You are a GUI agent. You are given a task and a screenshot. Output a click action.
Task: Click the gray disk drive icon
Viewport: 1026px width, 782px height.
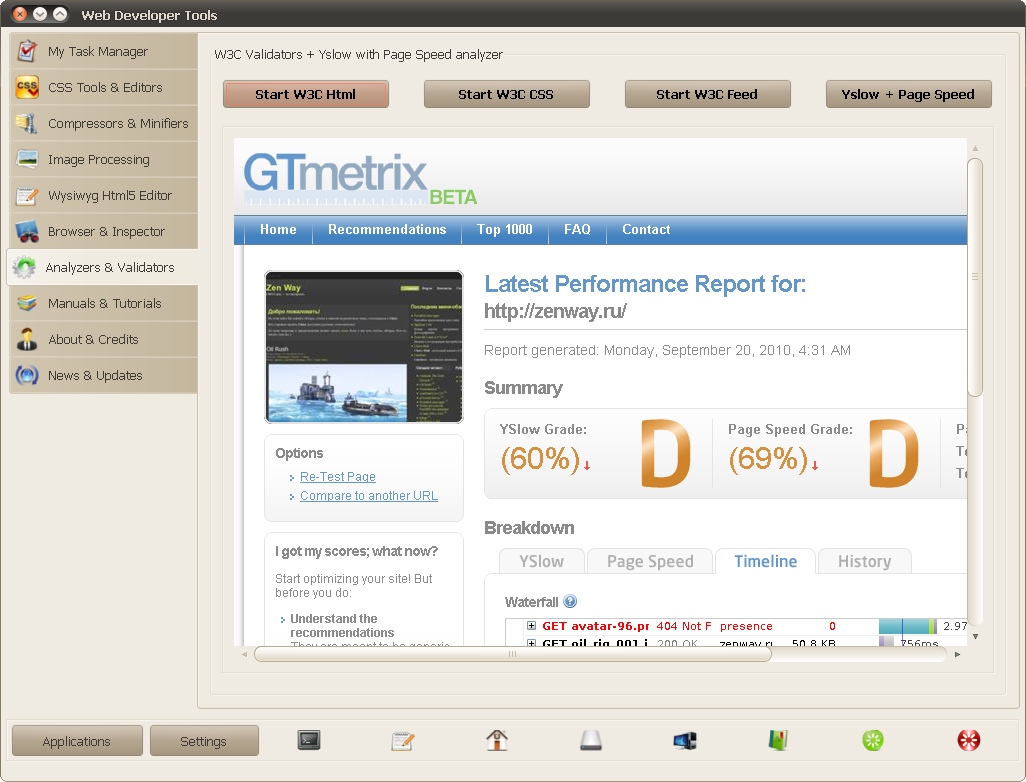[591, 740]
